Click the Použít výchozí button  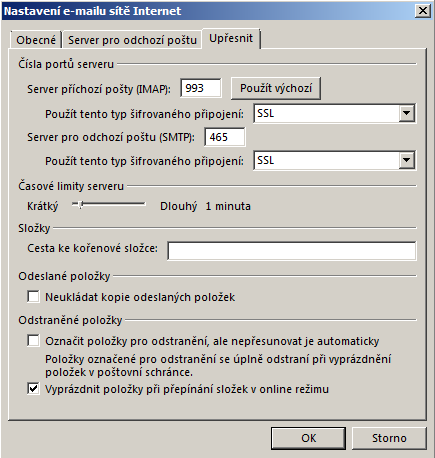click(276, 88)
